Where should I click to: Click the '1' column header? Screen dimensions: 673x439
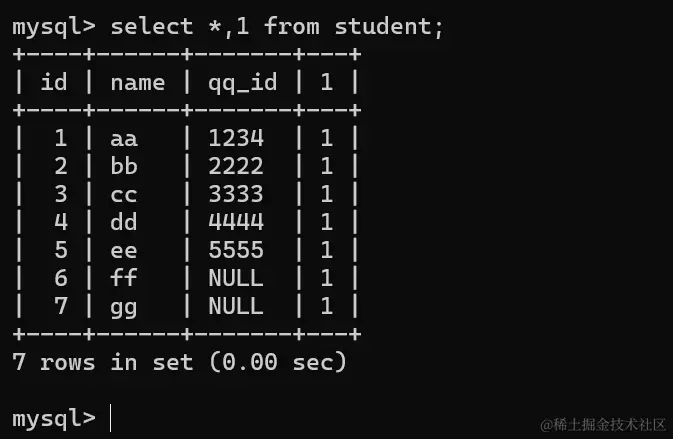(326, 82)
